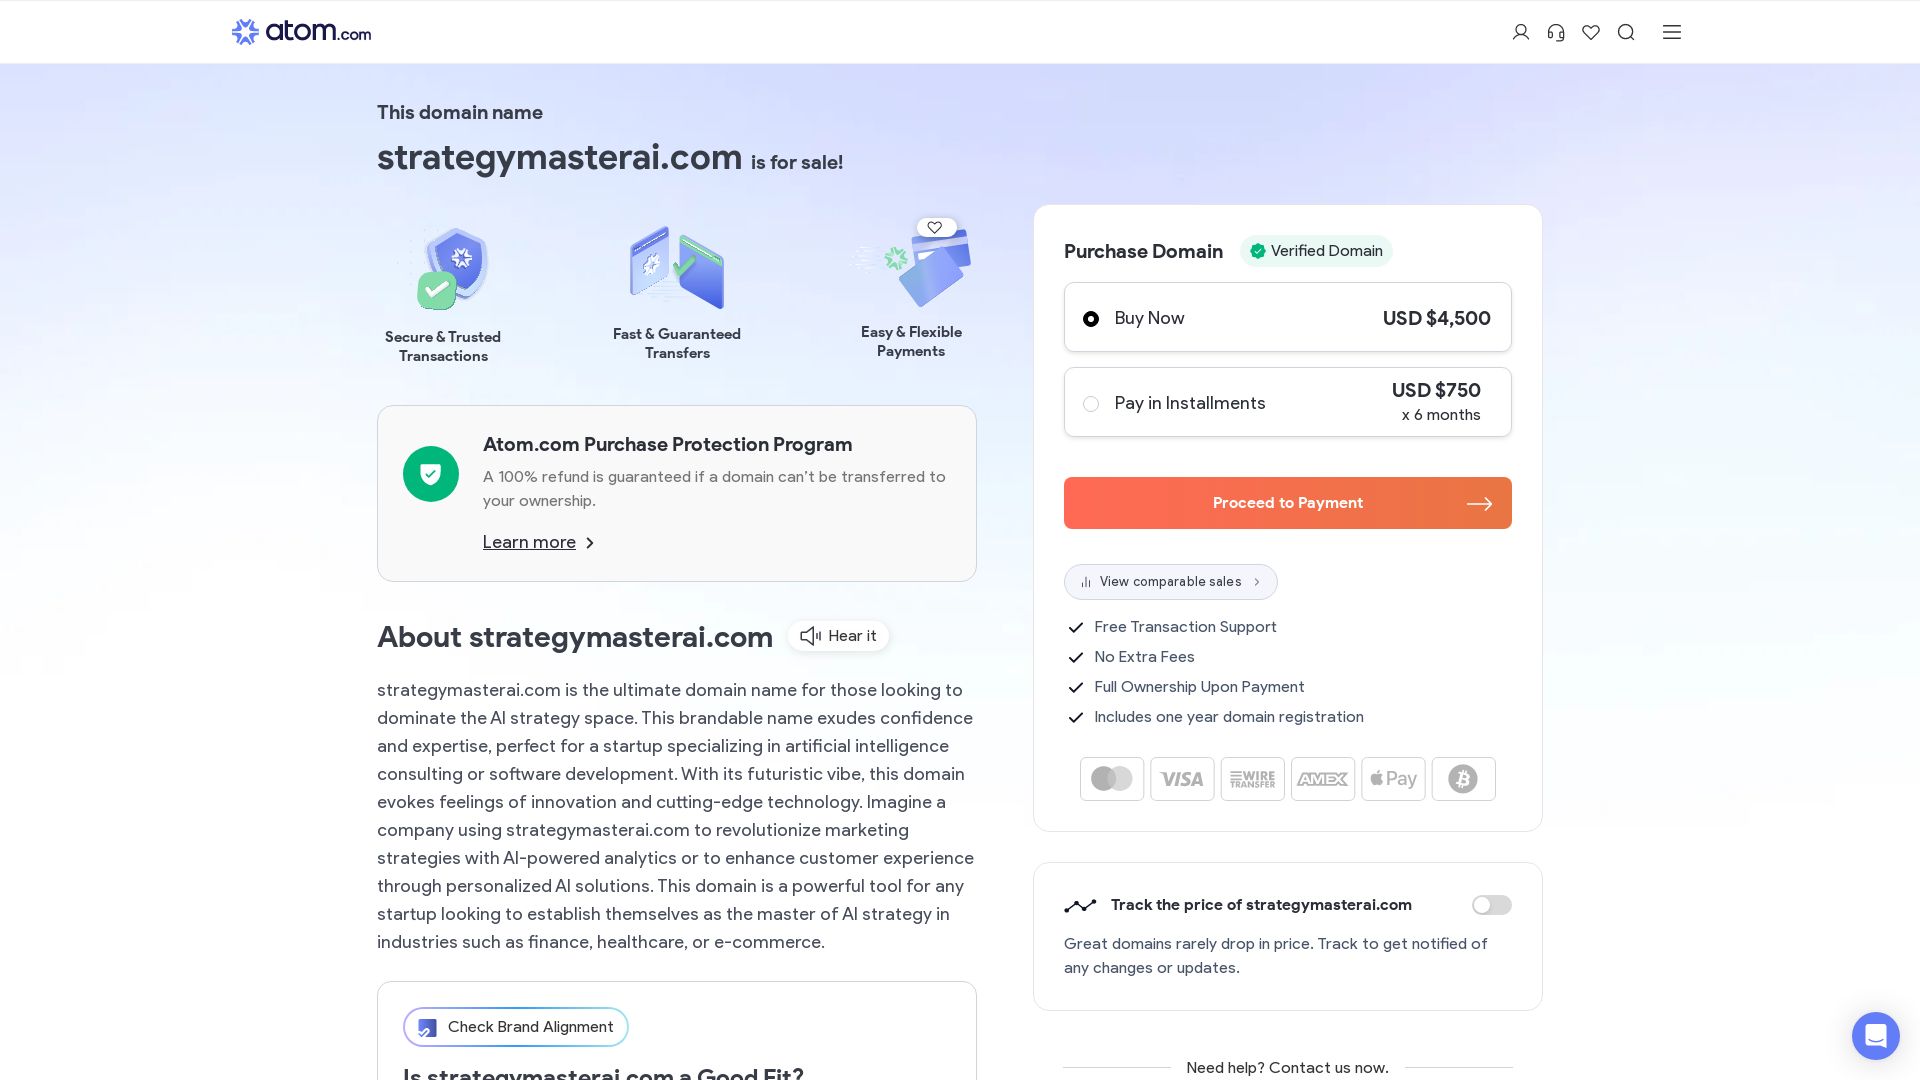Click Proceed to Payment button
Image resolution: width=1920 pixels, height=1080 pixels.
coord(1287,503)
